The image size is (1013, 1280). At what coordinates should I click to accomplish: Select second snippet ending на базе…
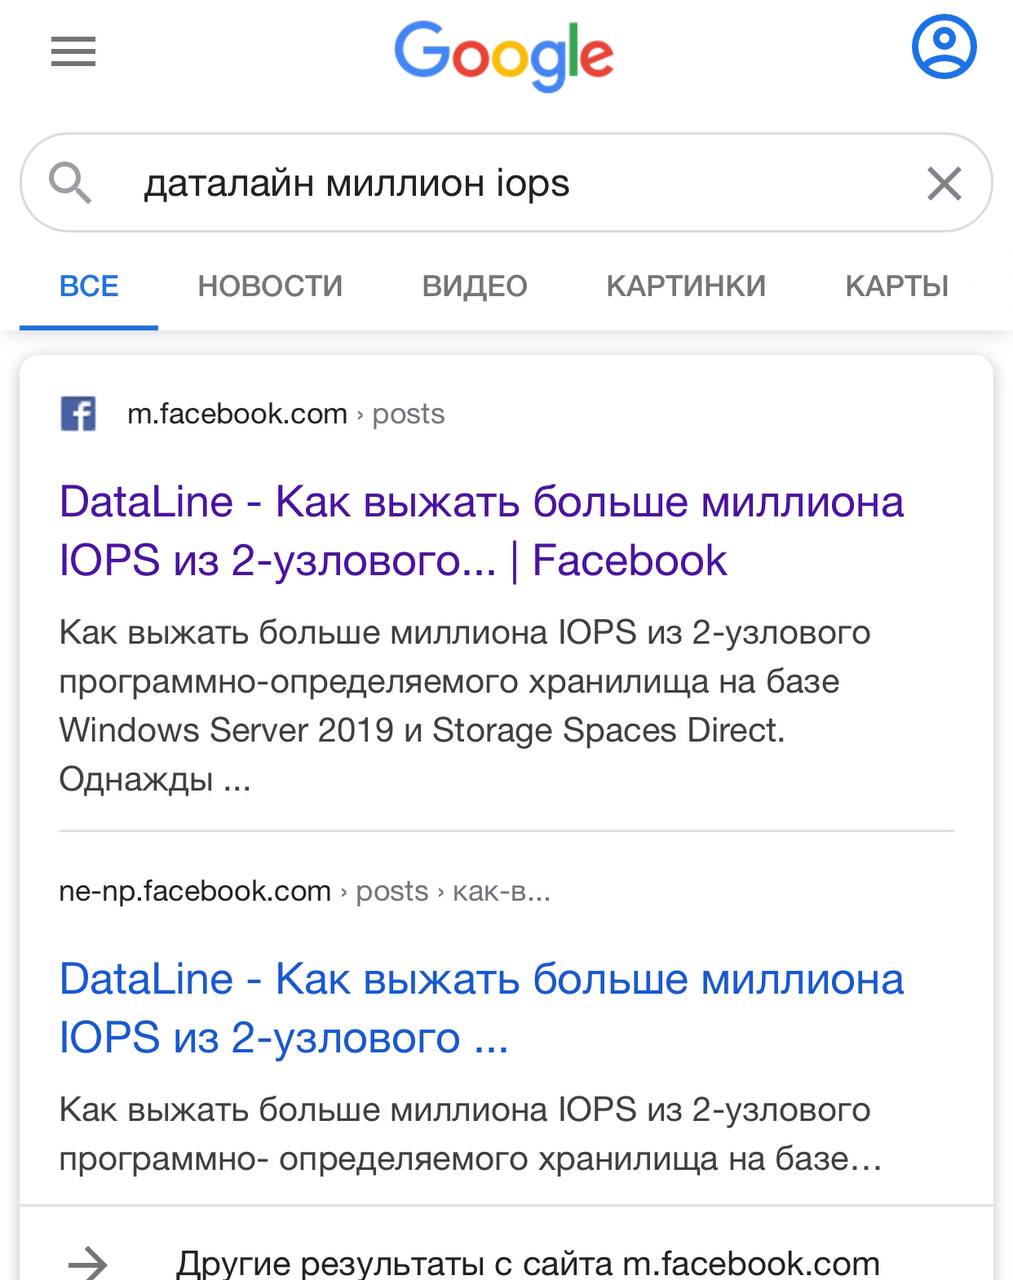(470, 1135)
